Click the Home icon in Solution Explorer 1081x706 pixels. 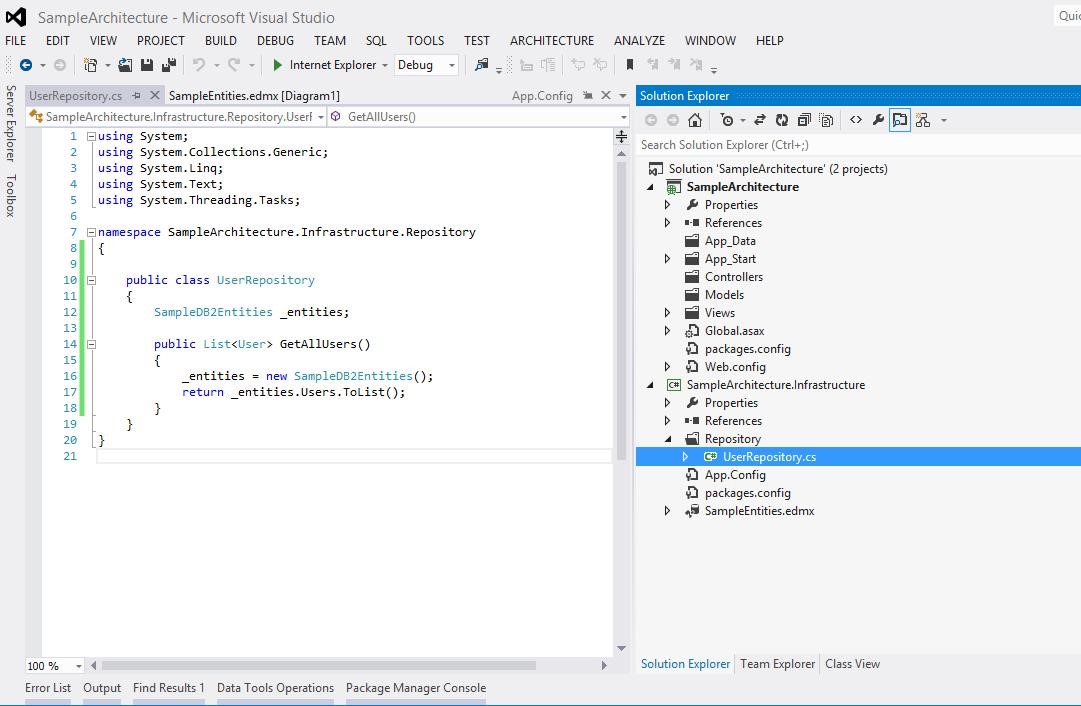click(695, 120)
